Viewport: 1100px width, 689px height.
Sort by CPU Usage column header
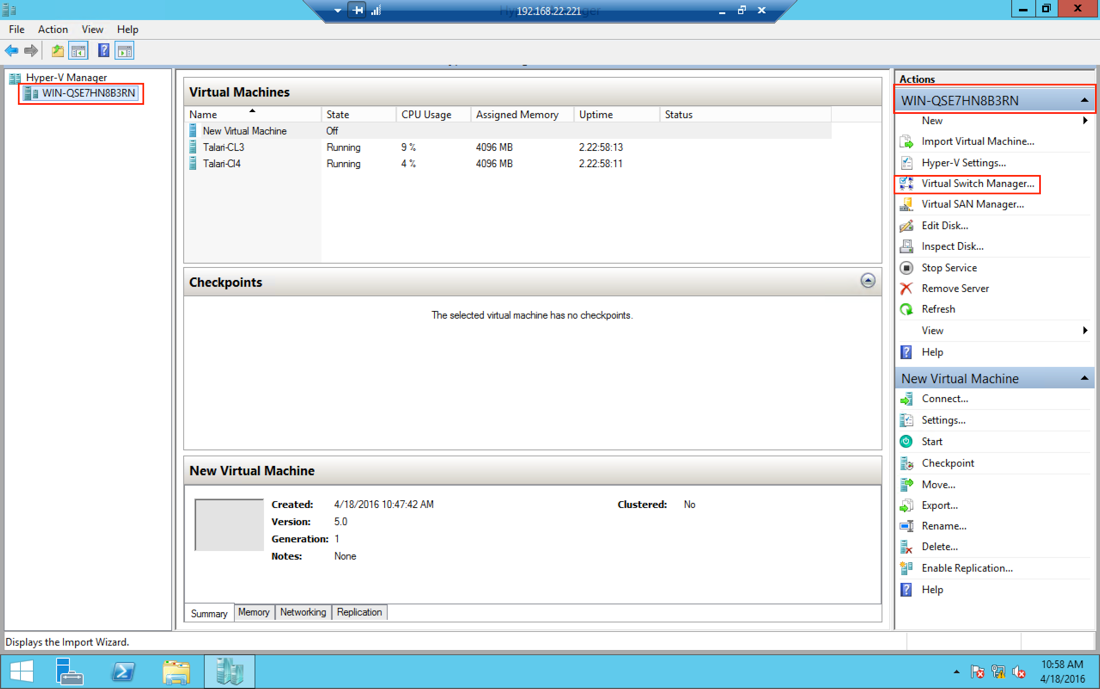[x=434, y=114]
